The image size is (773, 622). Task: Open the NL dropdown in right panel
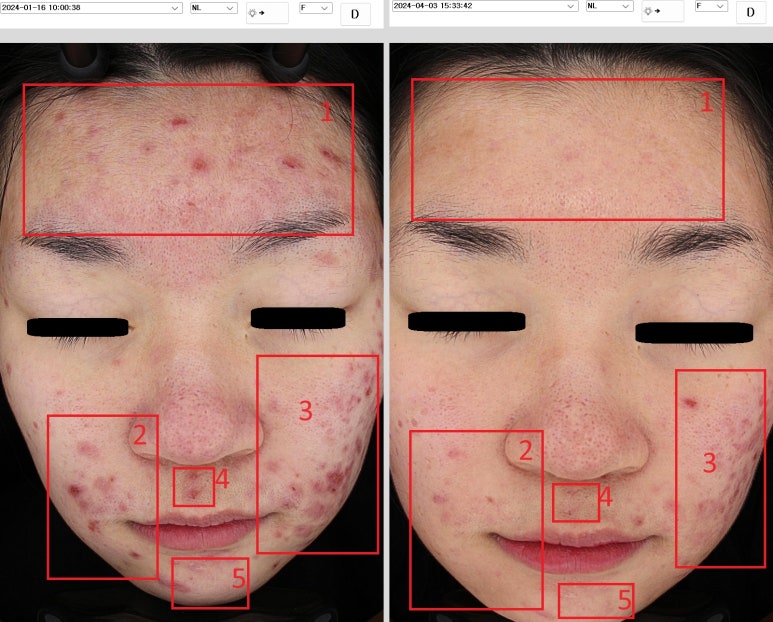pyautogui.click(x=609, y=6)
